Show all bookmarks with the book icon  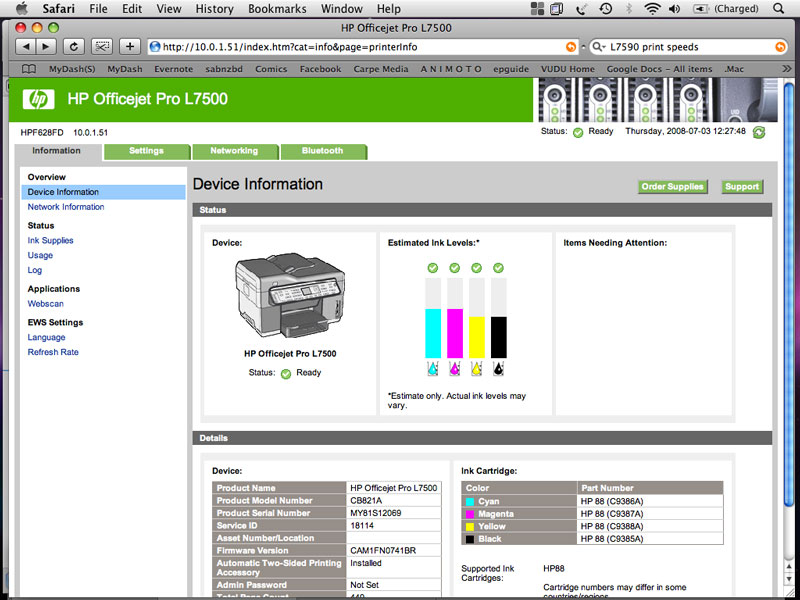(29, 69)
